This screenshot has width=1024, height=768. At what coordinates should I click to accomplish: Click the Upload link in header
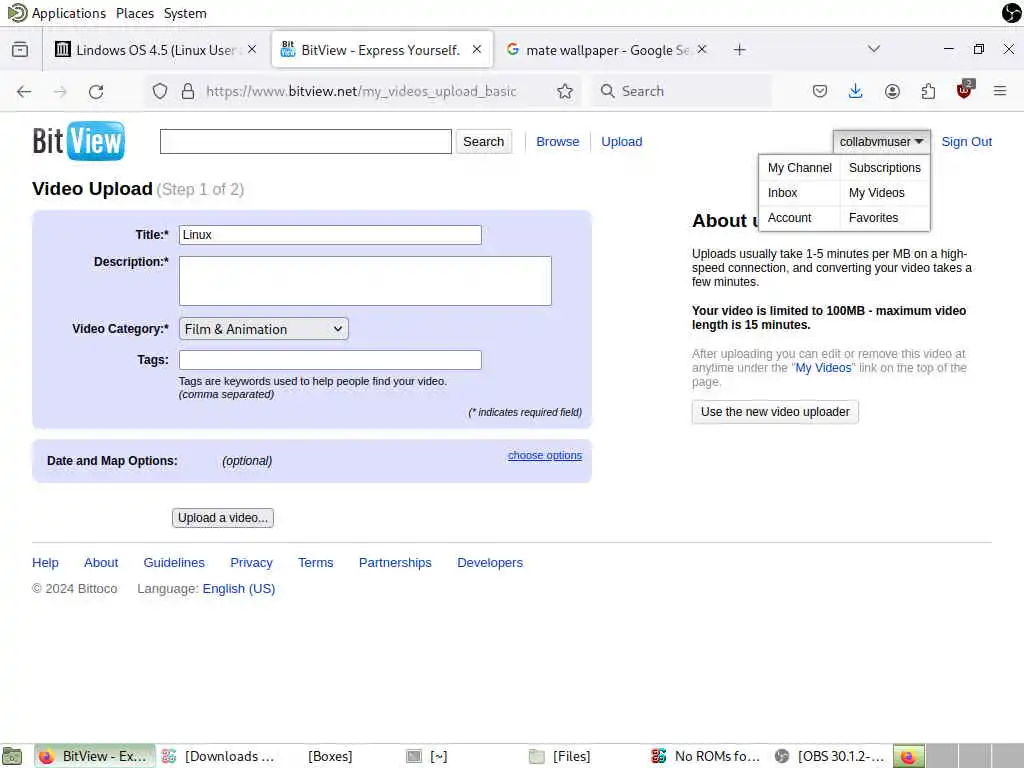(621, 142)
